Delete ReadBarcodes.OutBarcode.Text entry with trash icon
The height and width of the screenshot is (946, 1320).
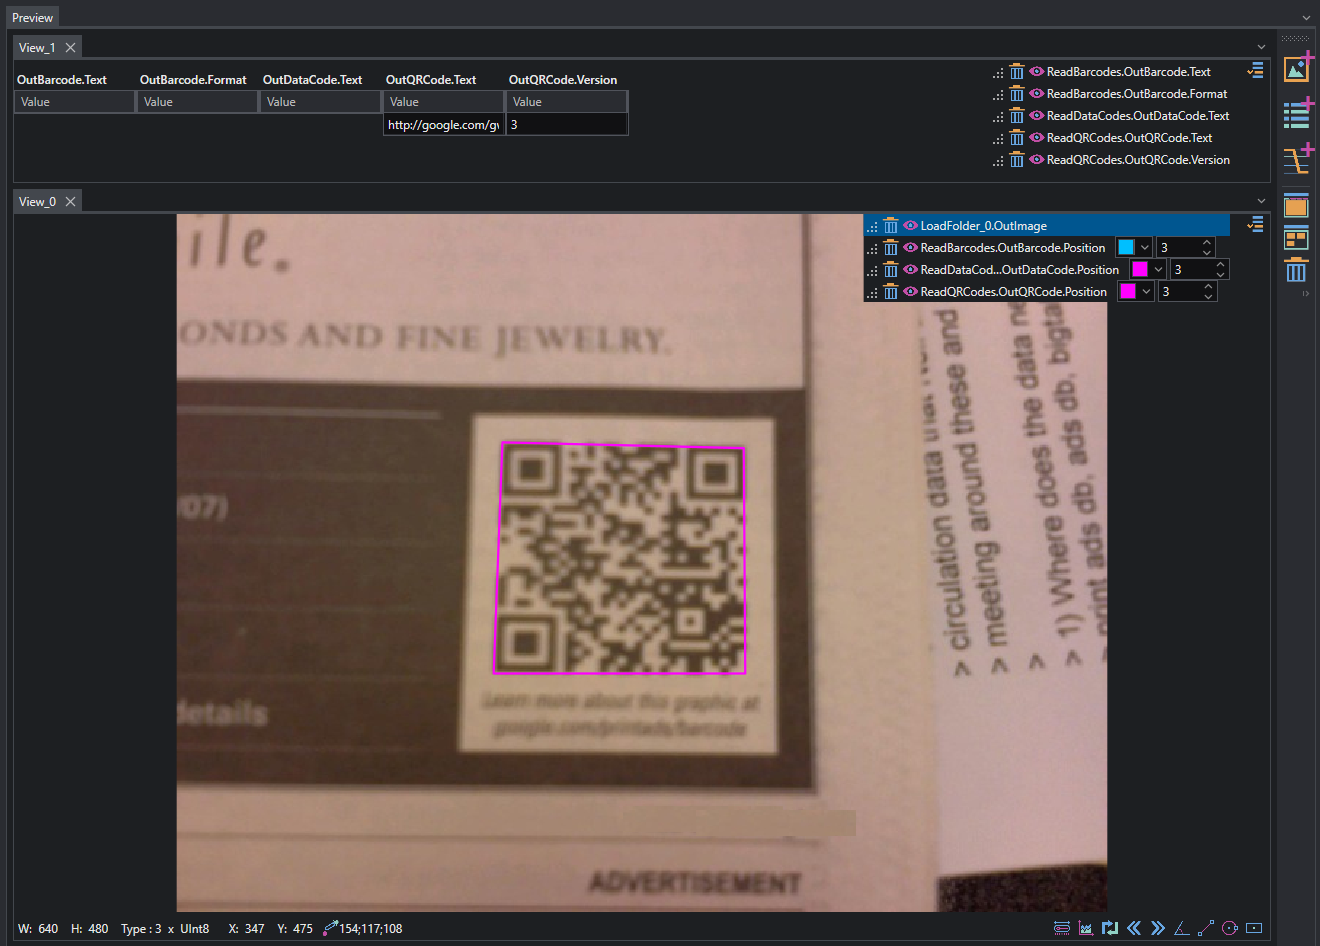[1017, 72]
